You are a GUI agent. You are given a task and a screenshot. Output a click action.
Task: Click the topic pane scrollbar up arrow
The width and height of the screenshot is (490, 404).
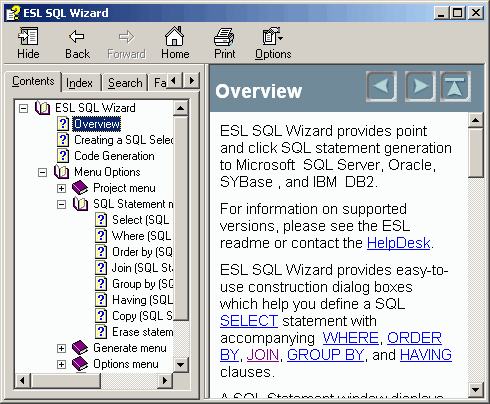tap(476, 120)
